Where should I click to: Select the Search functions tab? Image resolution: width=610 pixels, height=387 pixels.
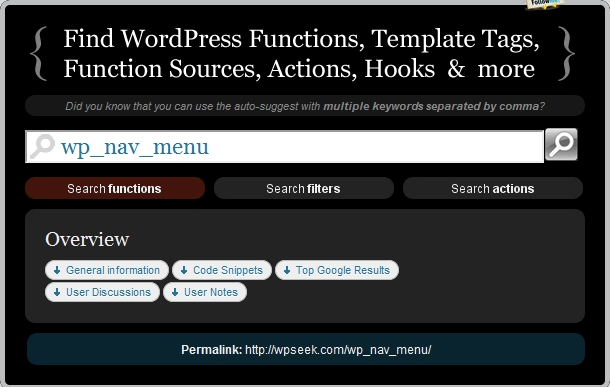point(115,188)
